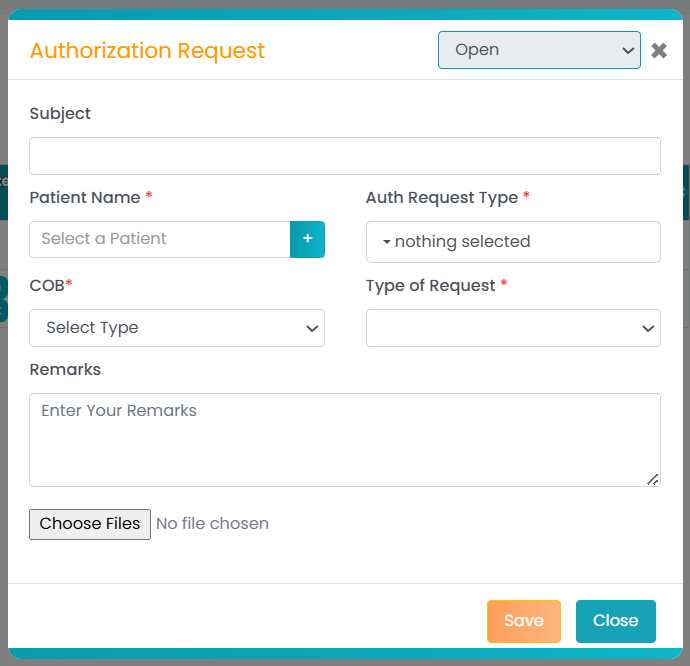Click the plus icon to add a patient
This screenshot has width=690, height=666.
307,239
